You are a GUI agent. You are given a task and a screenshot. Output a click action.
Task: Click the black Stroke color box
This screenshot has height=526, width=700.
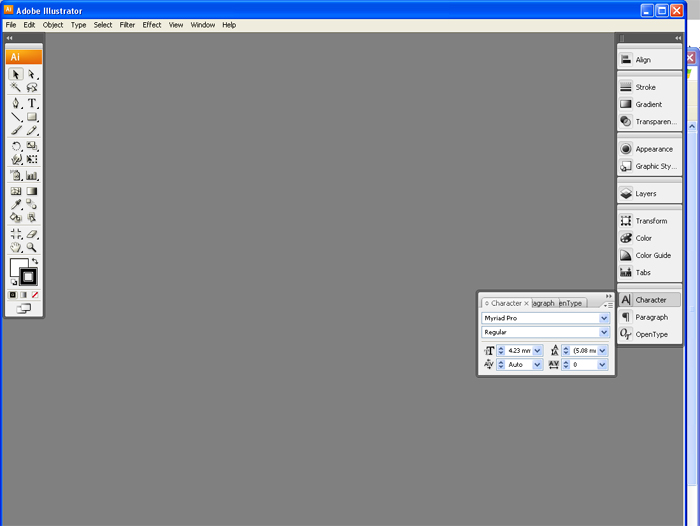[x=28, y=277]
